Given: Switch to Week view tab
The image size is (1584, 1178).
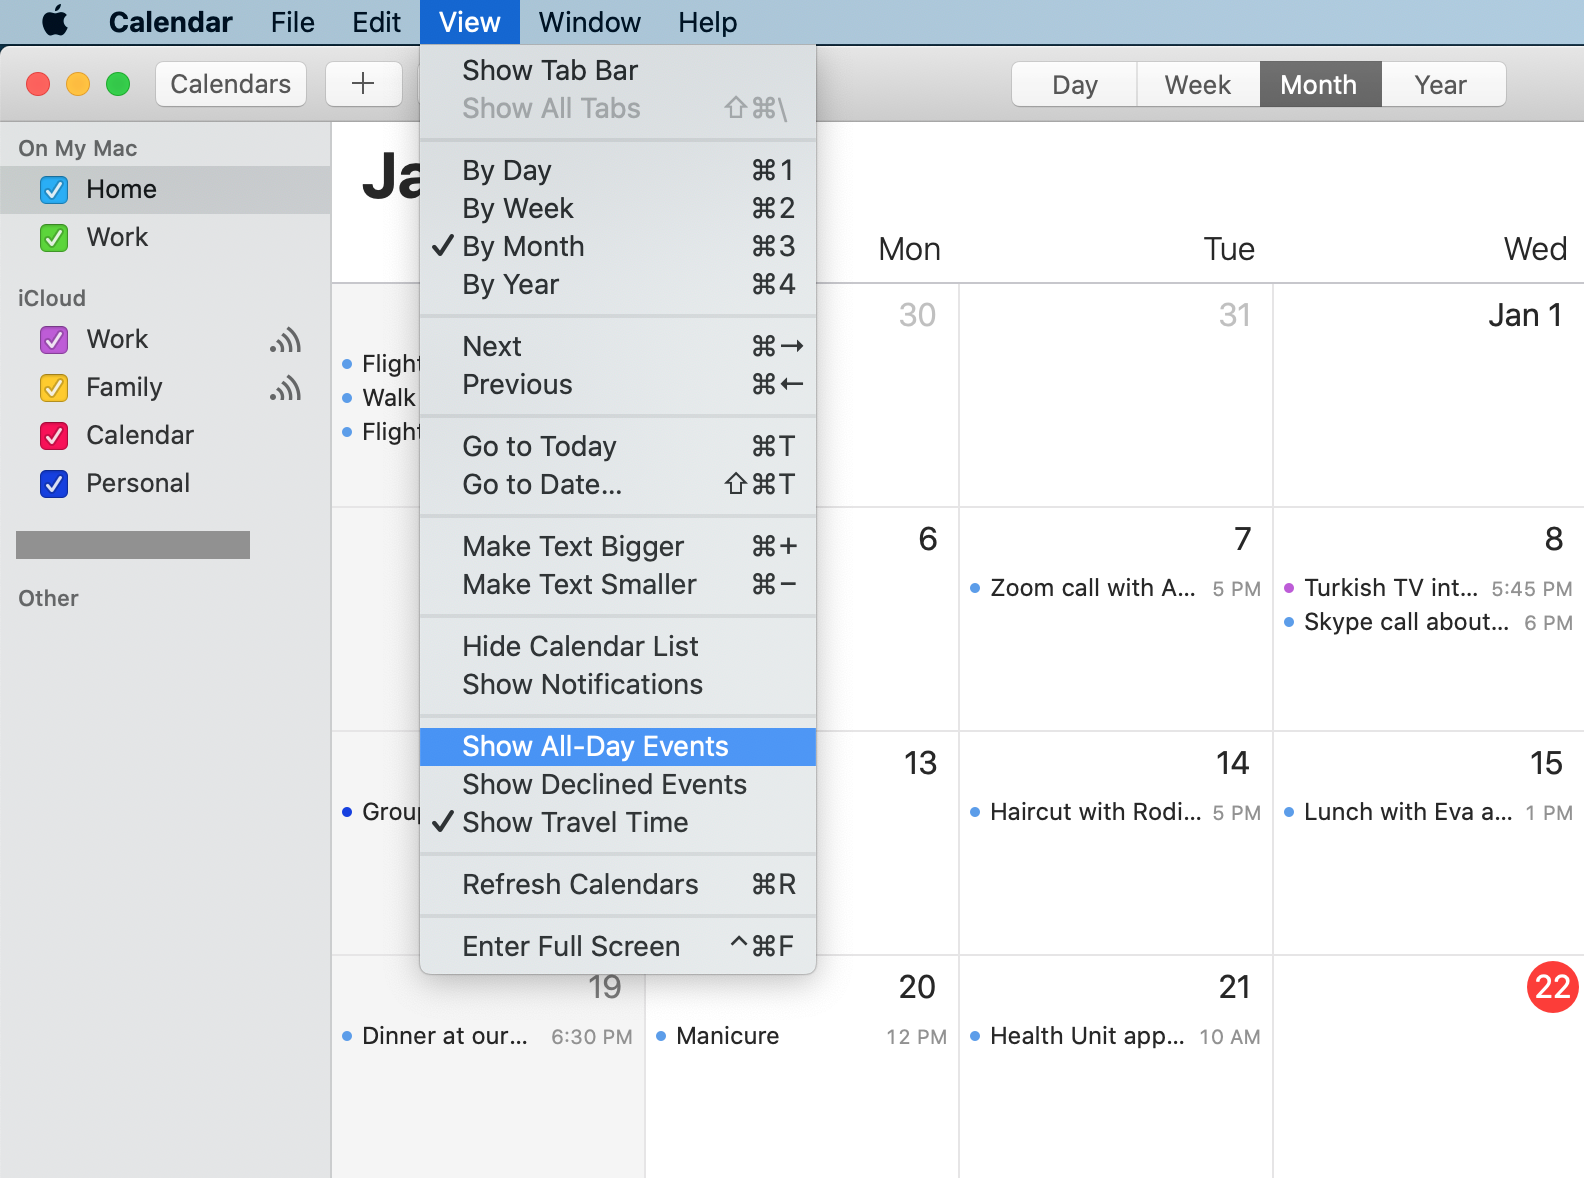Looking at the screenshot, I should click(1198, 84).
